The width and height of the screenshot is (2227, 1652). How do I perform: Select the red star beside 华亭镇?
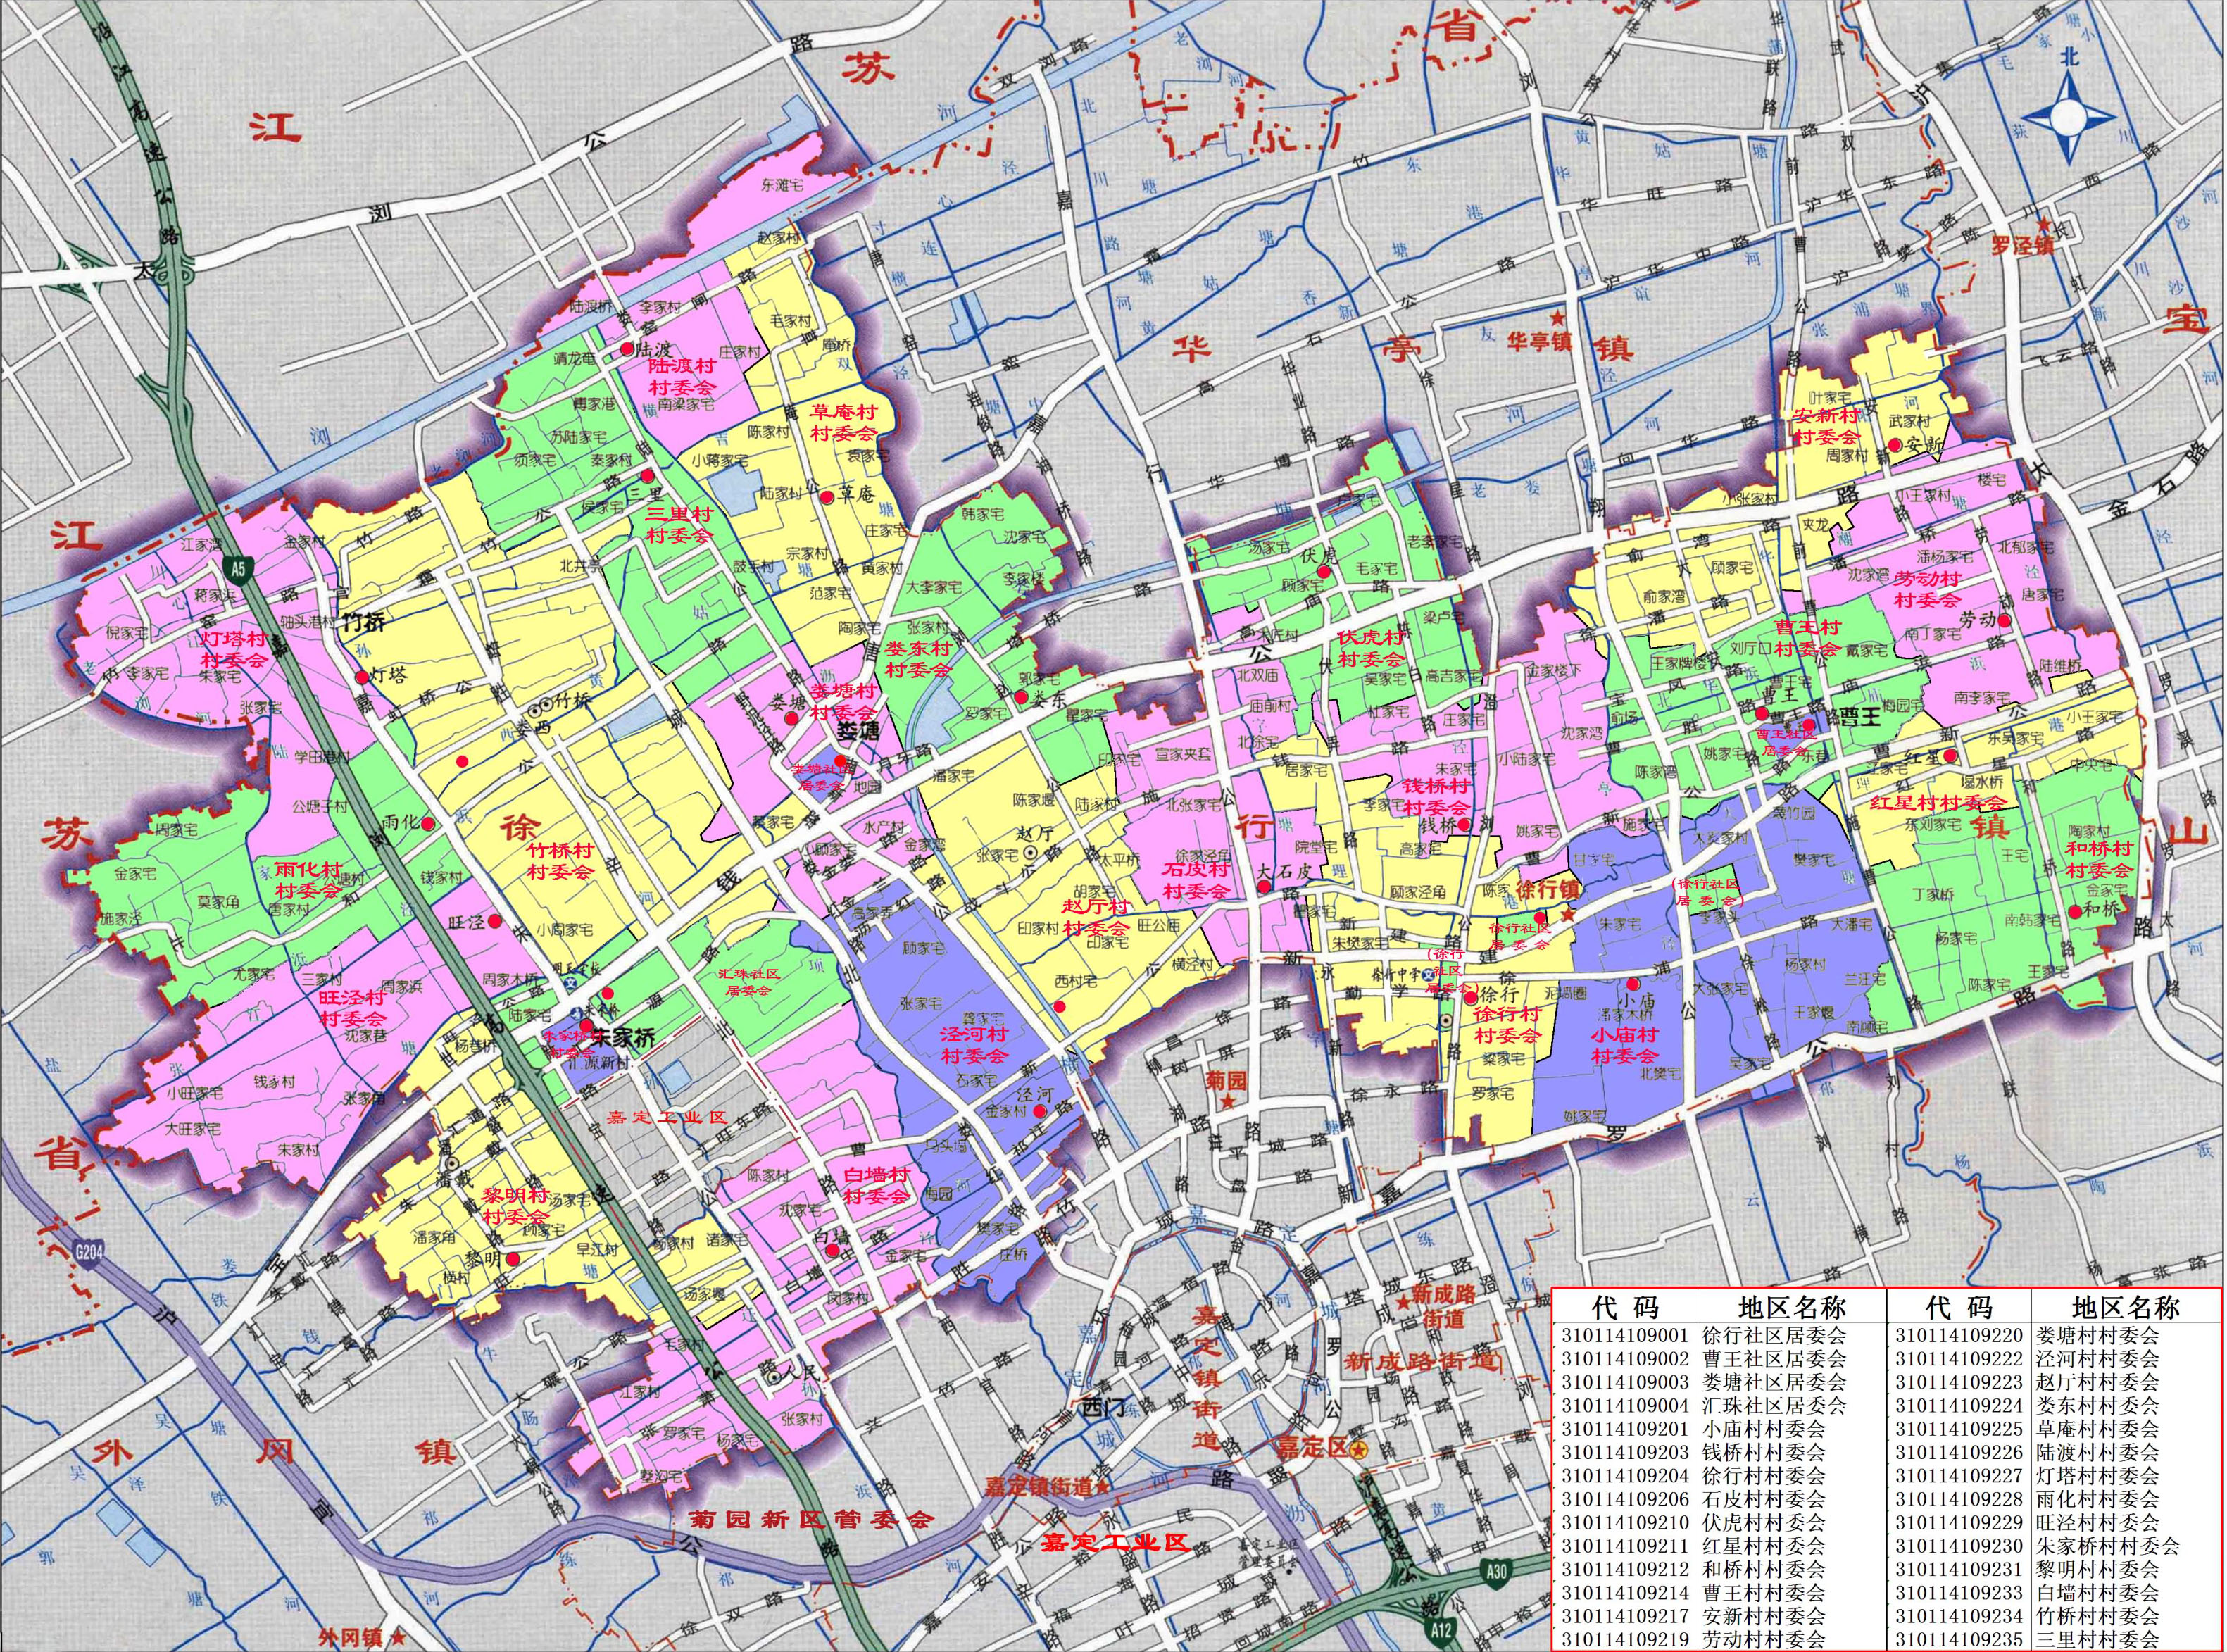tap(1557, 317)
